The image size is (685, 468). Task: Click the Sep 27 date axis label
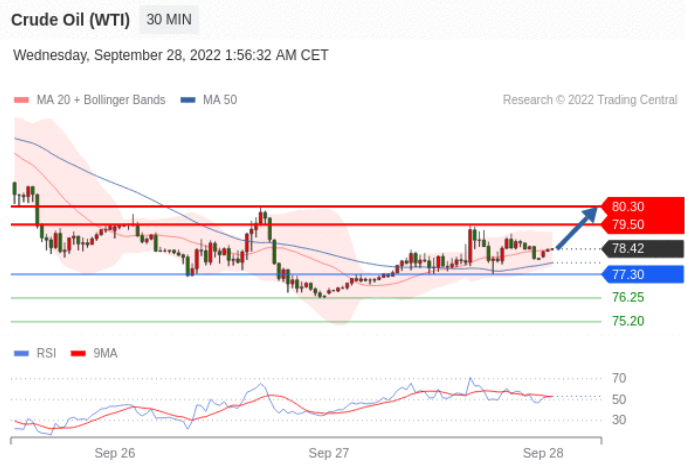point(329,453)
